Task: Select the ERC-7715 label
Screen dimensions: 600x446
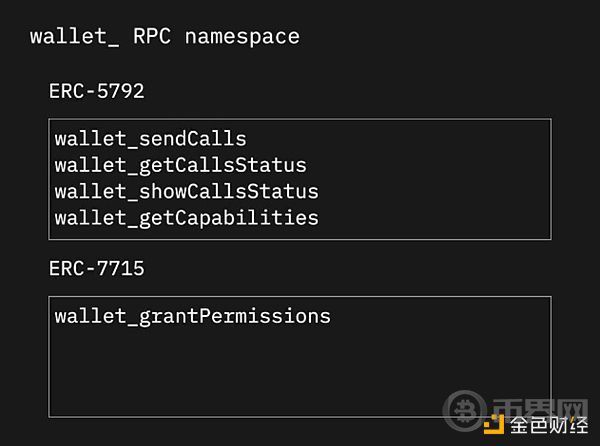Action: tap(97, 269)
